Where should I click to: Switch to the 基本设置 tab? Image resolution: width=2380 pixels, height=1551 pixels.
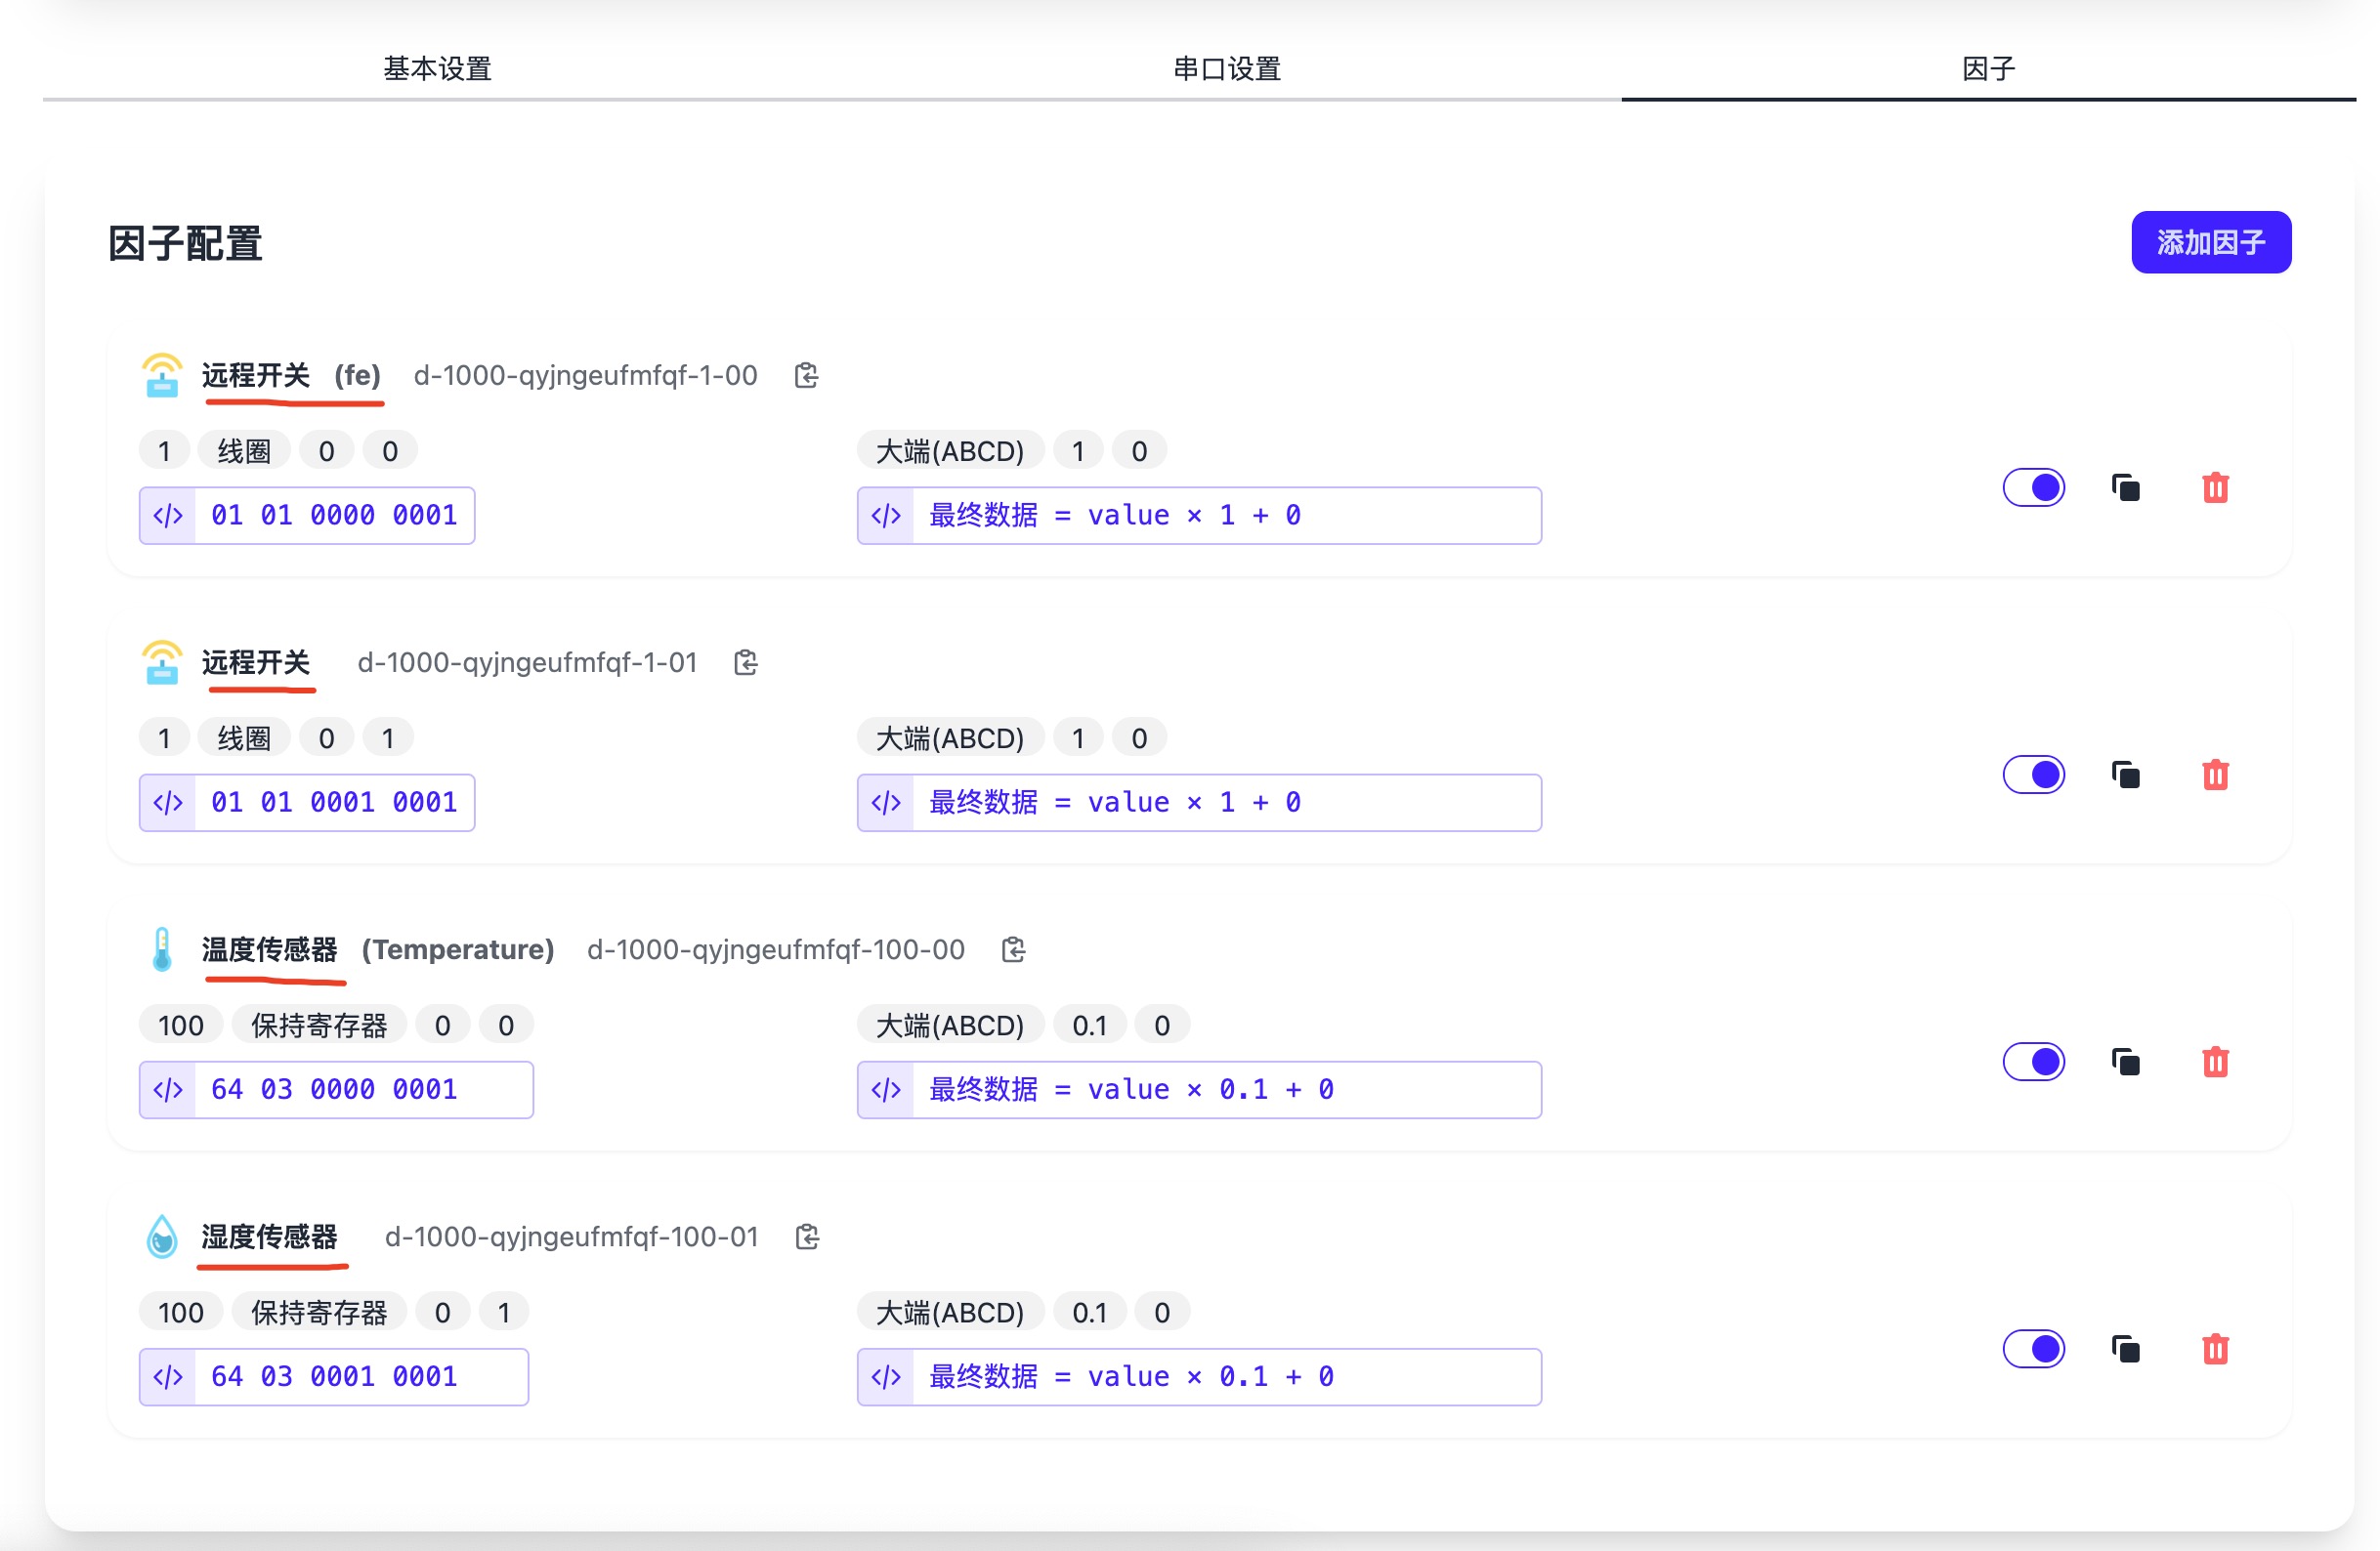pyautogui.click(x=435, y=68)
